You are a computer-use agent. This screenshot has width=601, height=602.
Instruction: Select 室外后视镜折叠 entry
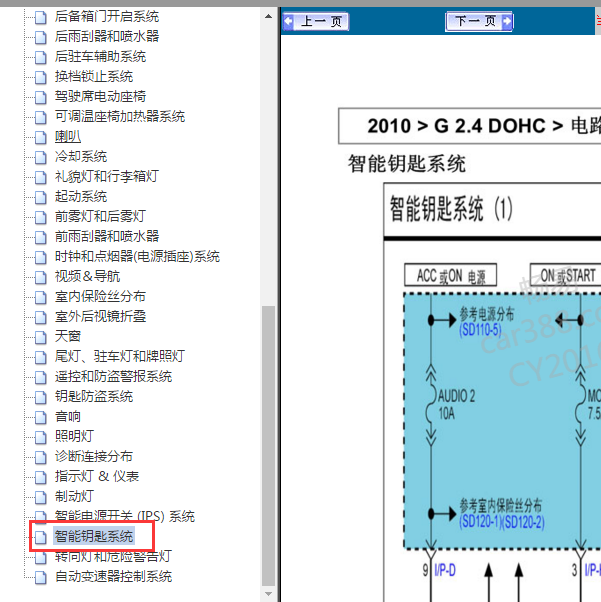[x=100, y=316]
